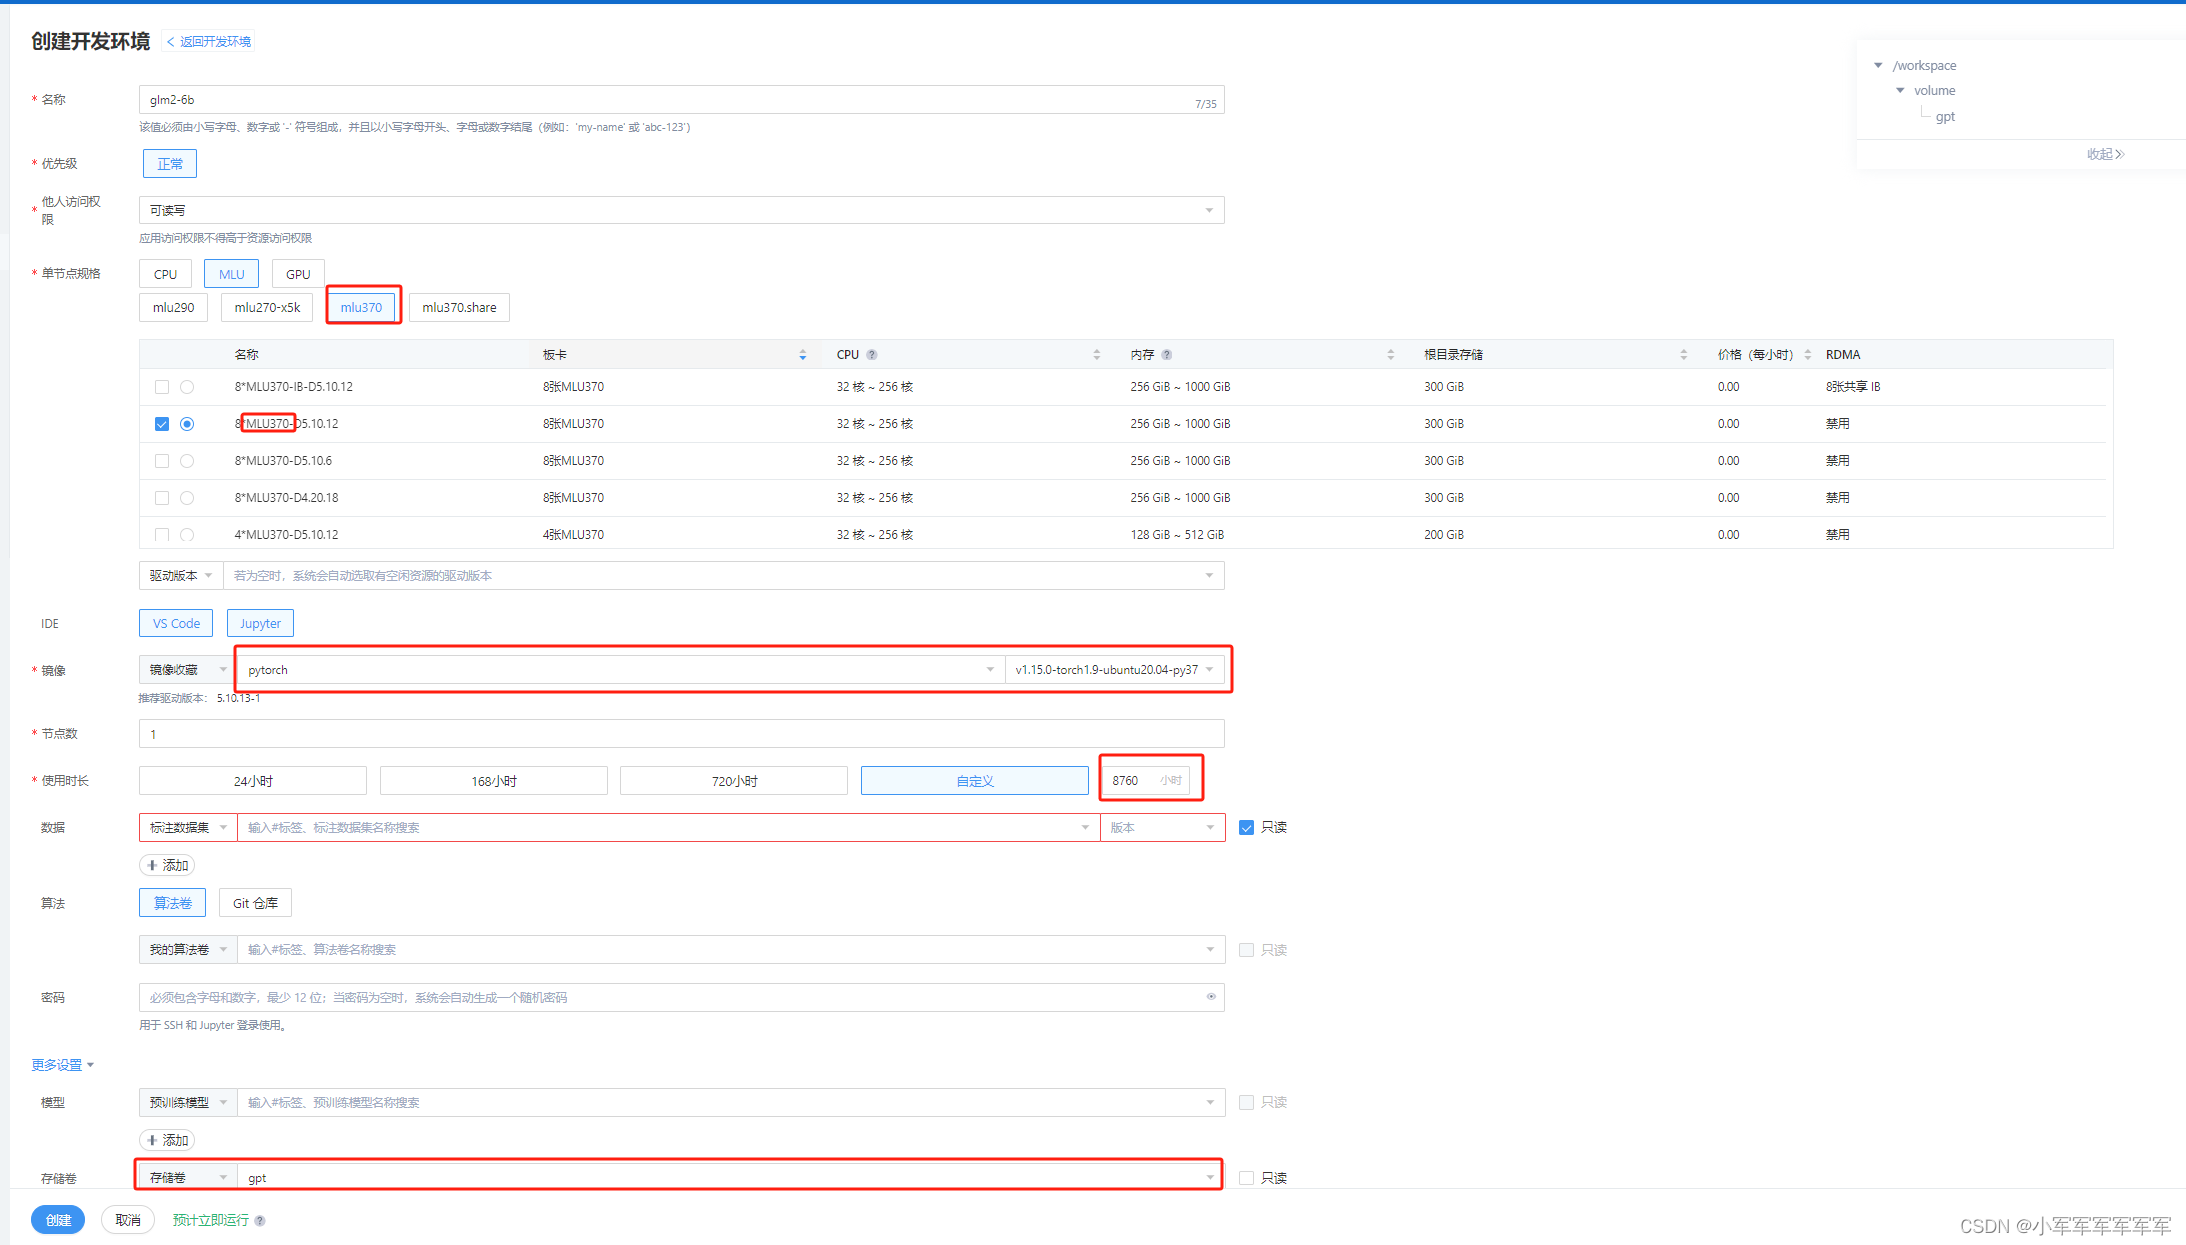Select the 算法卷 tab
Viewport: 2186px width, 1245px height.
point(172,903)
